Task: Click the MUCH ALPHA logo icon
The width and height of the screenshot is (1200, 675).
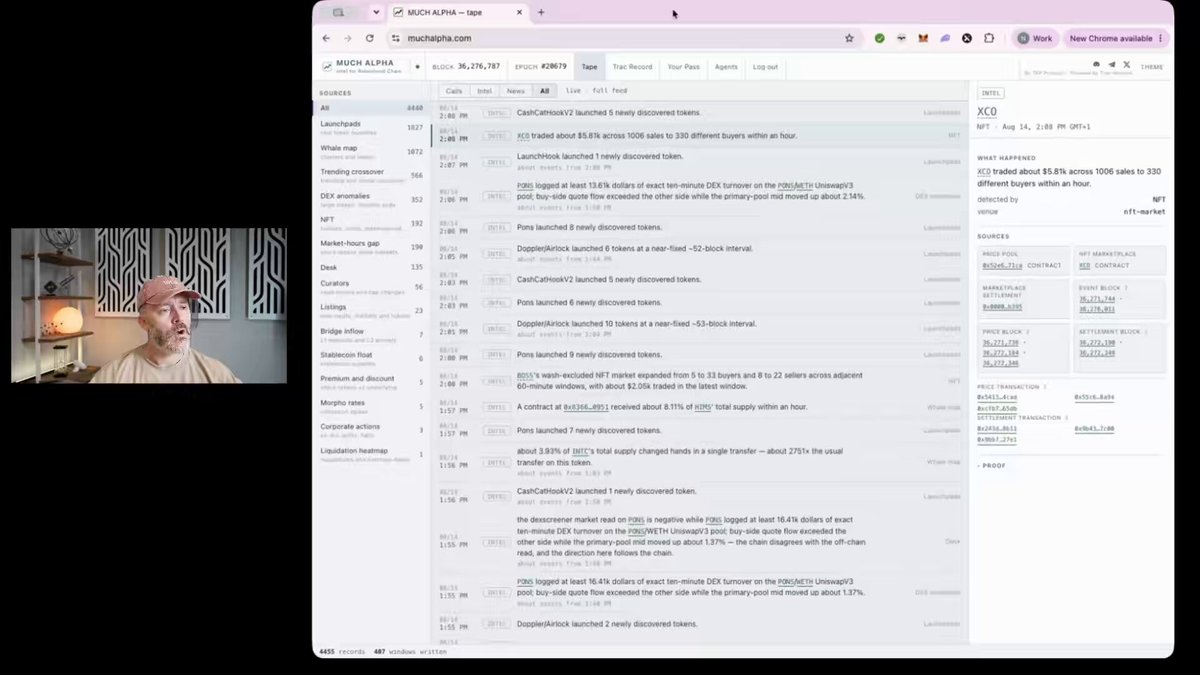Action: [x=328, y=65]
